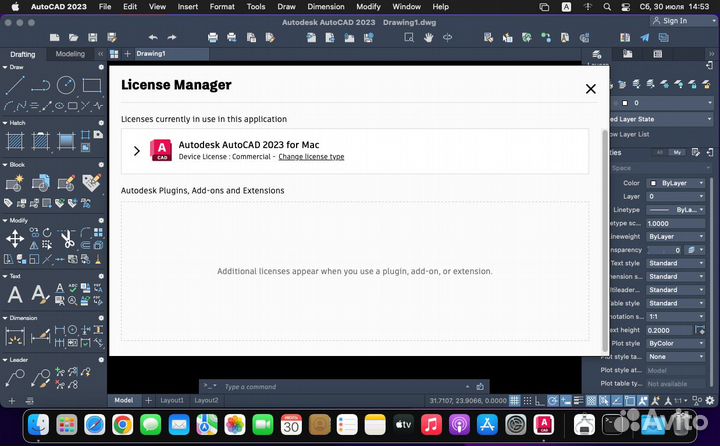This screenshot has width=720, height=446.
Task: Expand the Autodesk AutoCAD 2023 license entry
Action: [x=136, y=151]
